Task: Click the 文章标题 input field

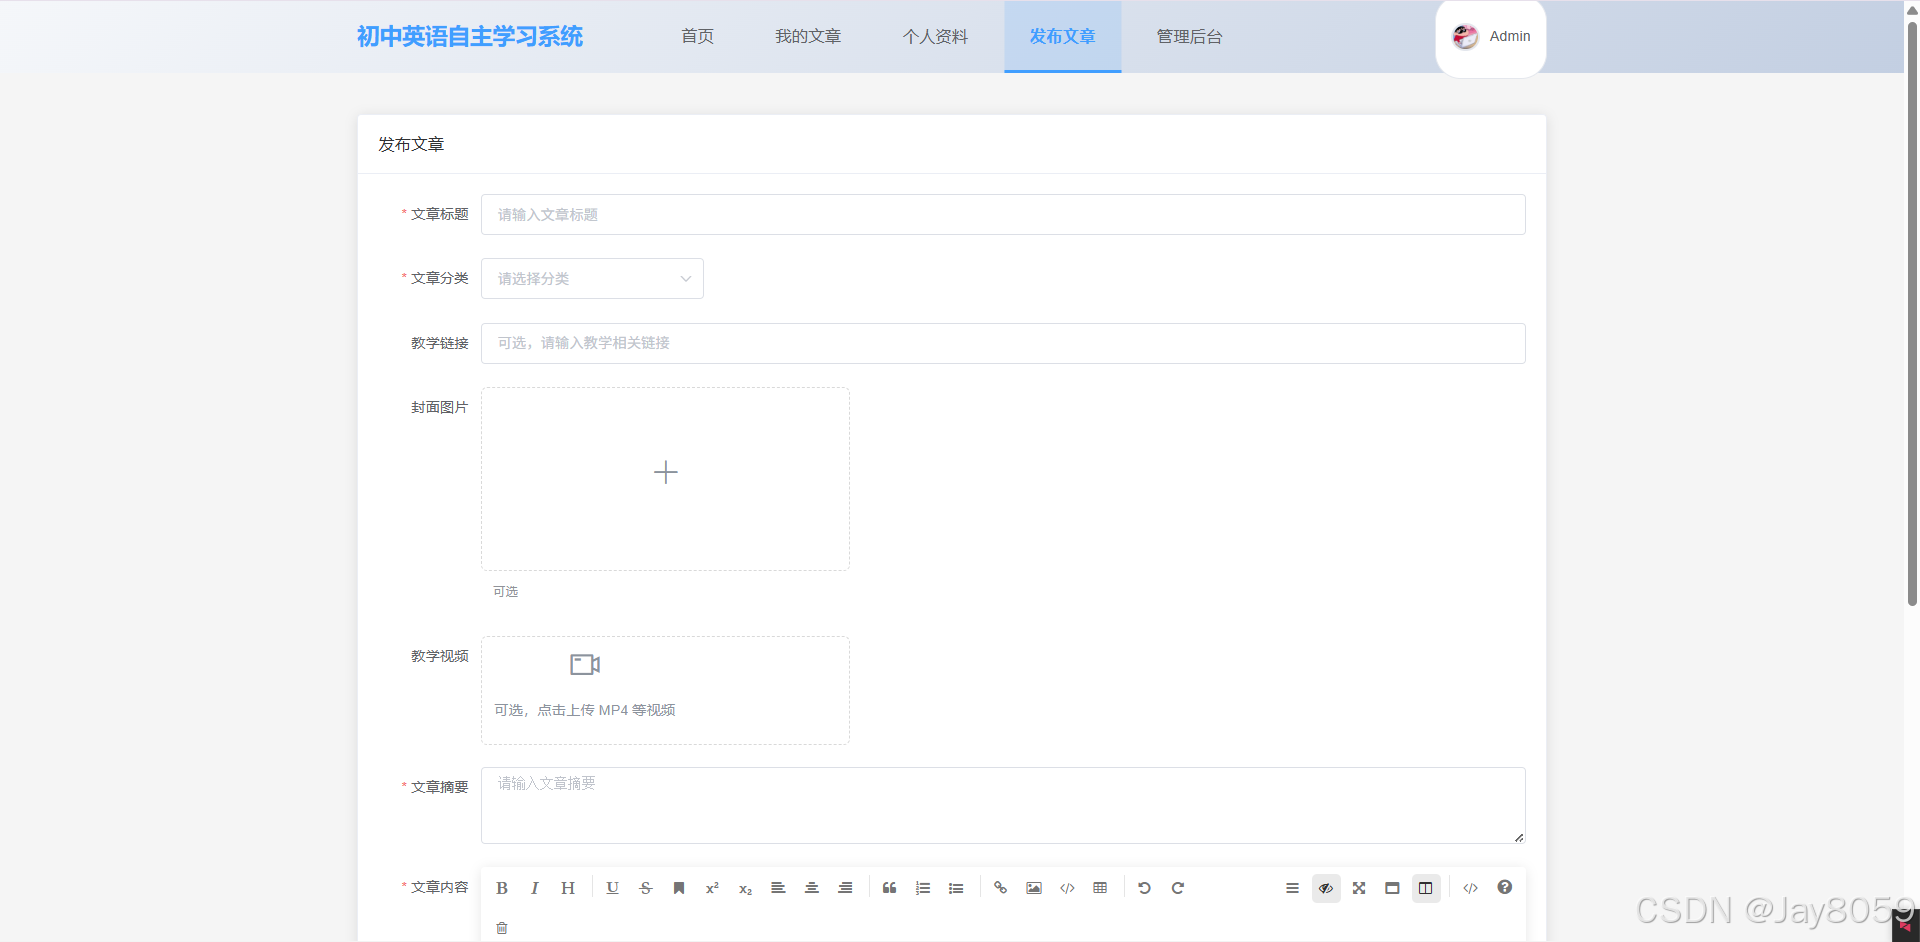Action: pos(1003,215)
